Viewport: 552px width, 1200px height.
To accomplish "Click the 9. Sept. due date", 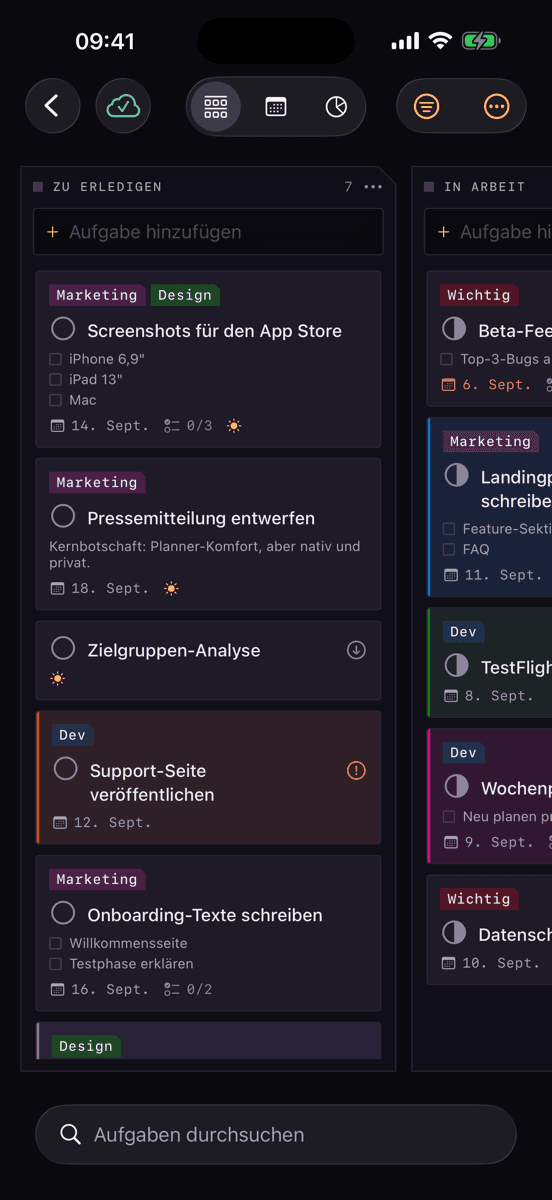I will pos(490,843).
